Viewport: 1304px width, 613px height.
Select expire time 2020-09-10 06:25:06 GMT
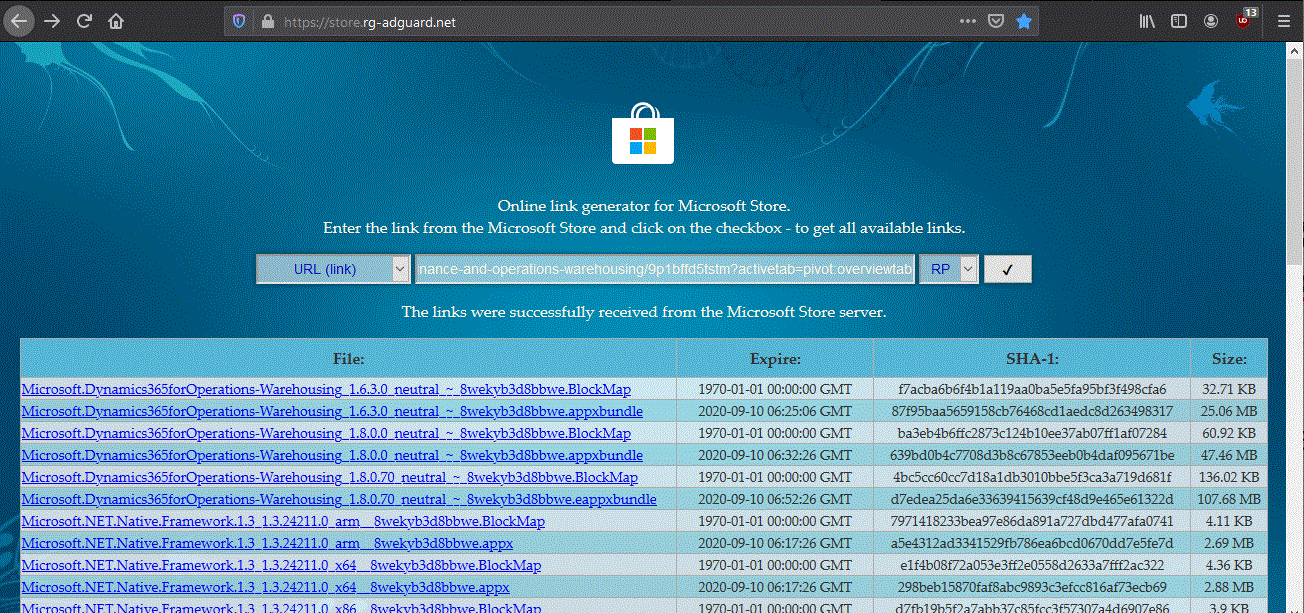pos(775,411)
